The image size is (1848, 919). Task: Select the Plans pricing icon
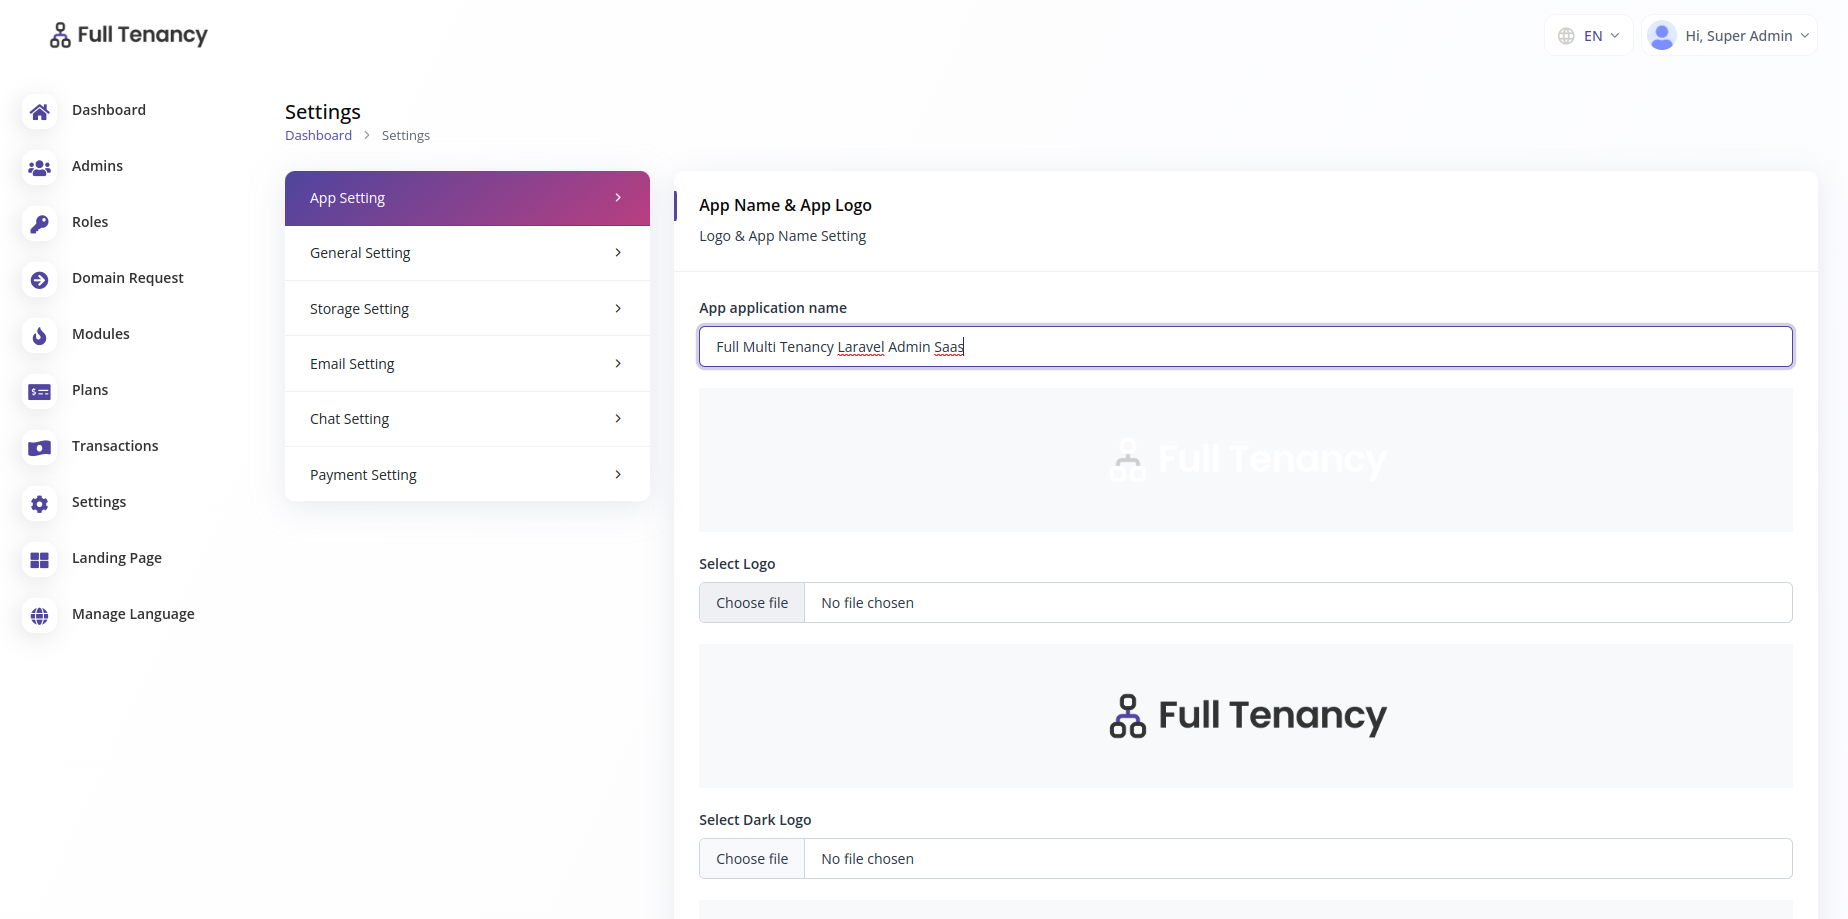(39, 392)
